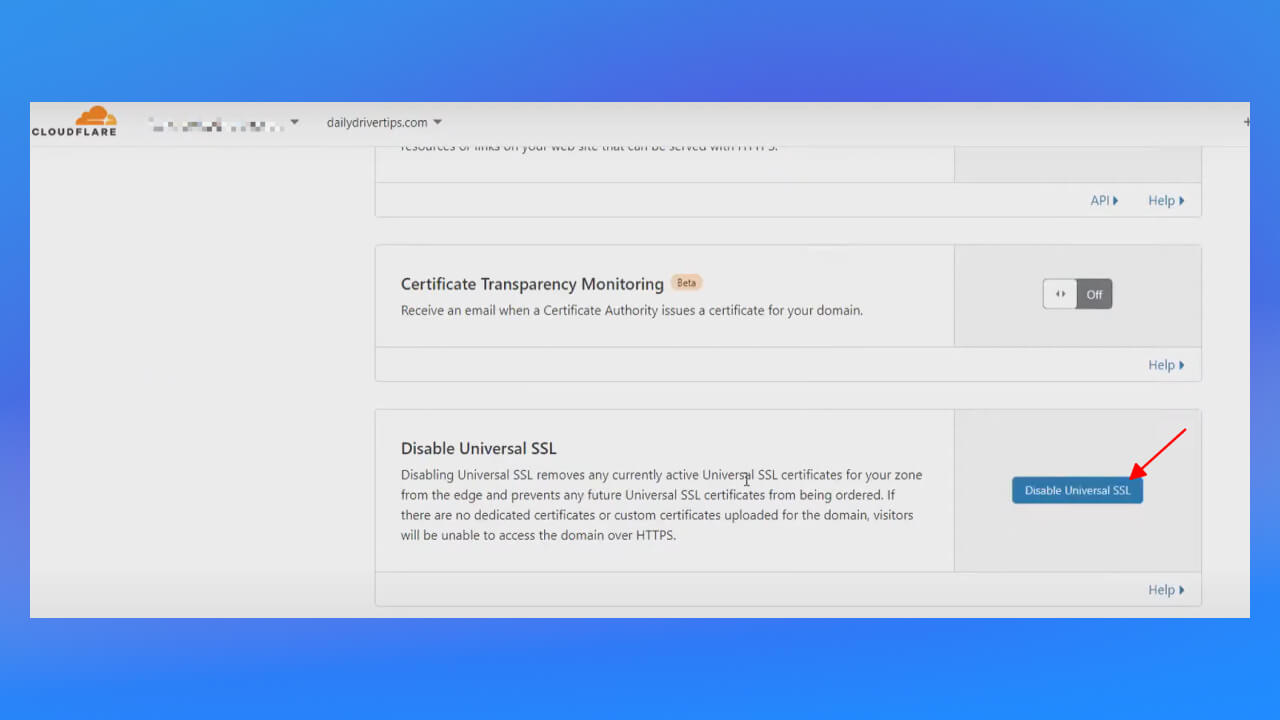The image size is (1280, 720).
Task: Open Help under Certificate Transparency Monitoring
Action: (1166, 365)
